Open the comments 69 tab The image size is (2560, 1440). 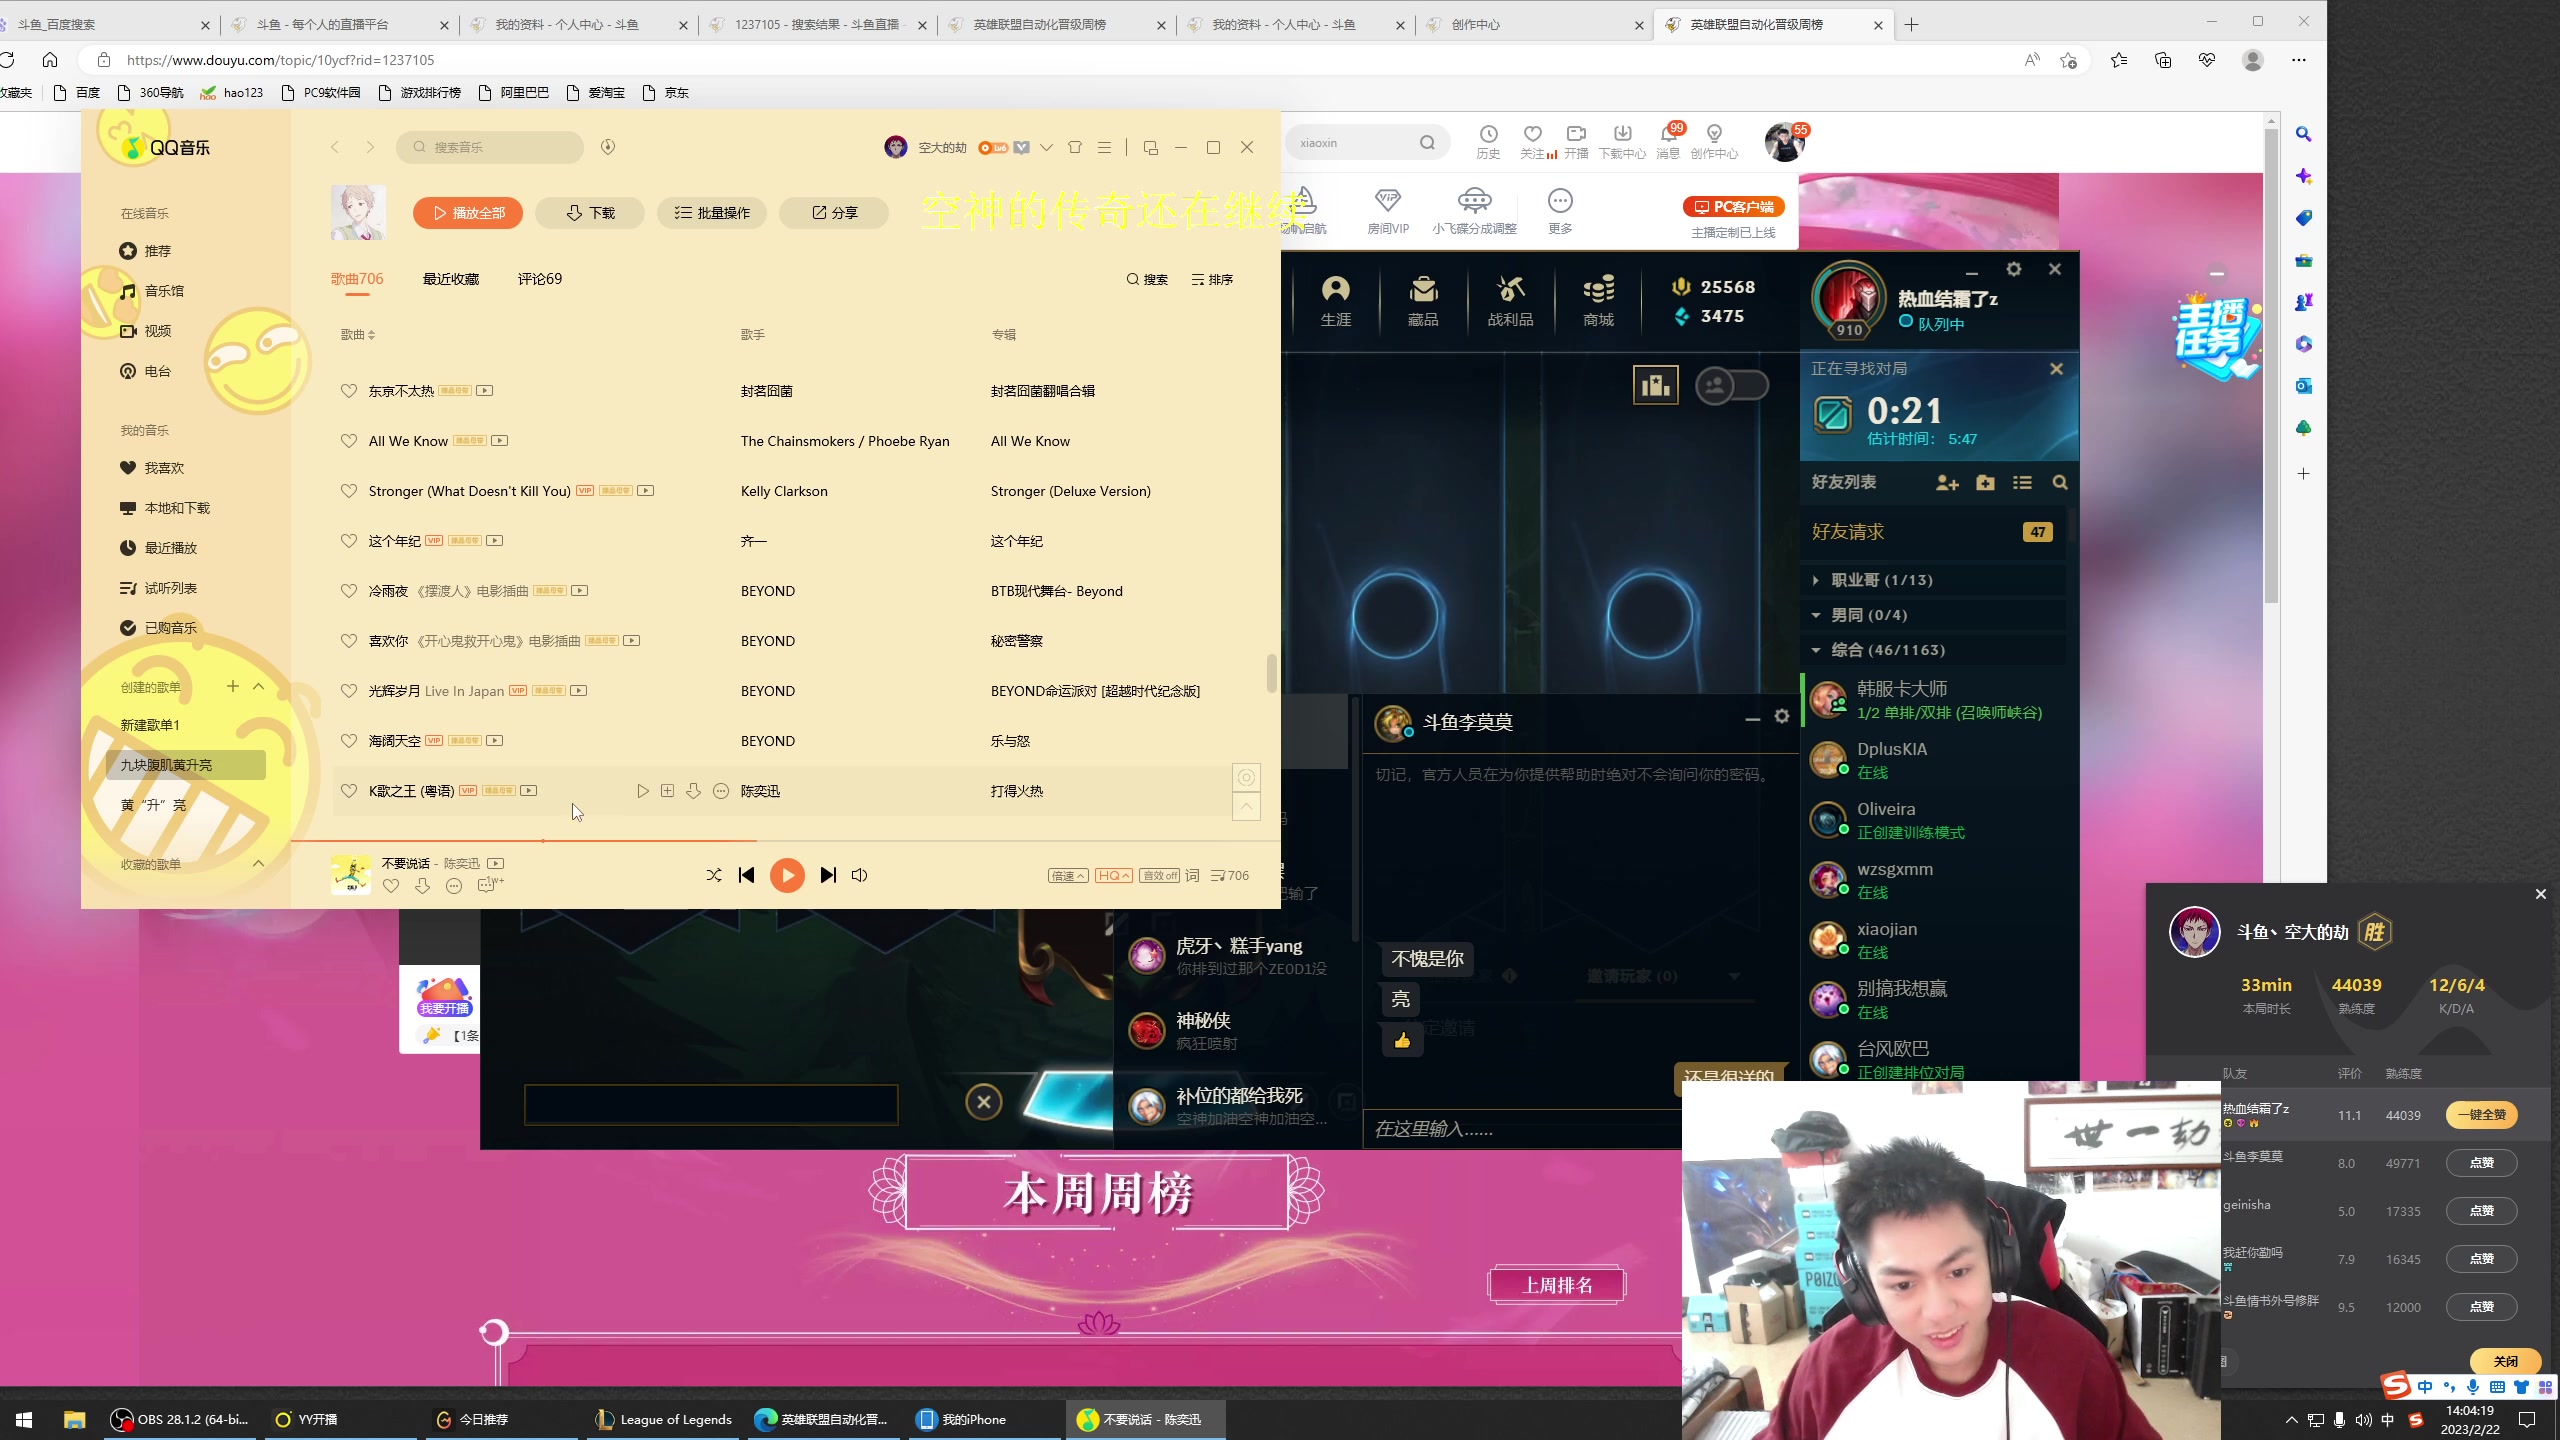click(540, 279)
